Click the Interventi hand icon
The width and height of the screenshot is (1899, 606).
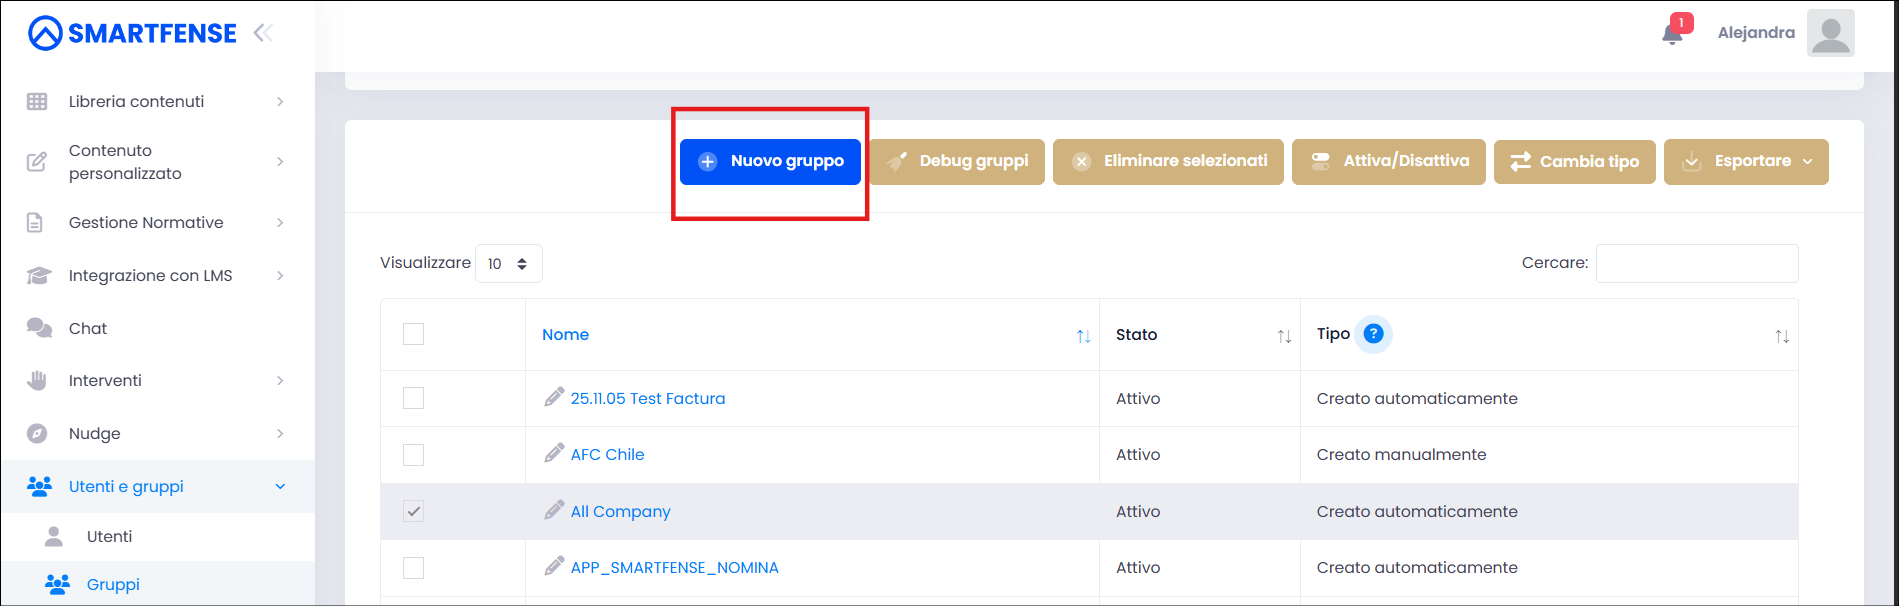37,380
